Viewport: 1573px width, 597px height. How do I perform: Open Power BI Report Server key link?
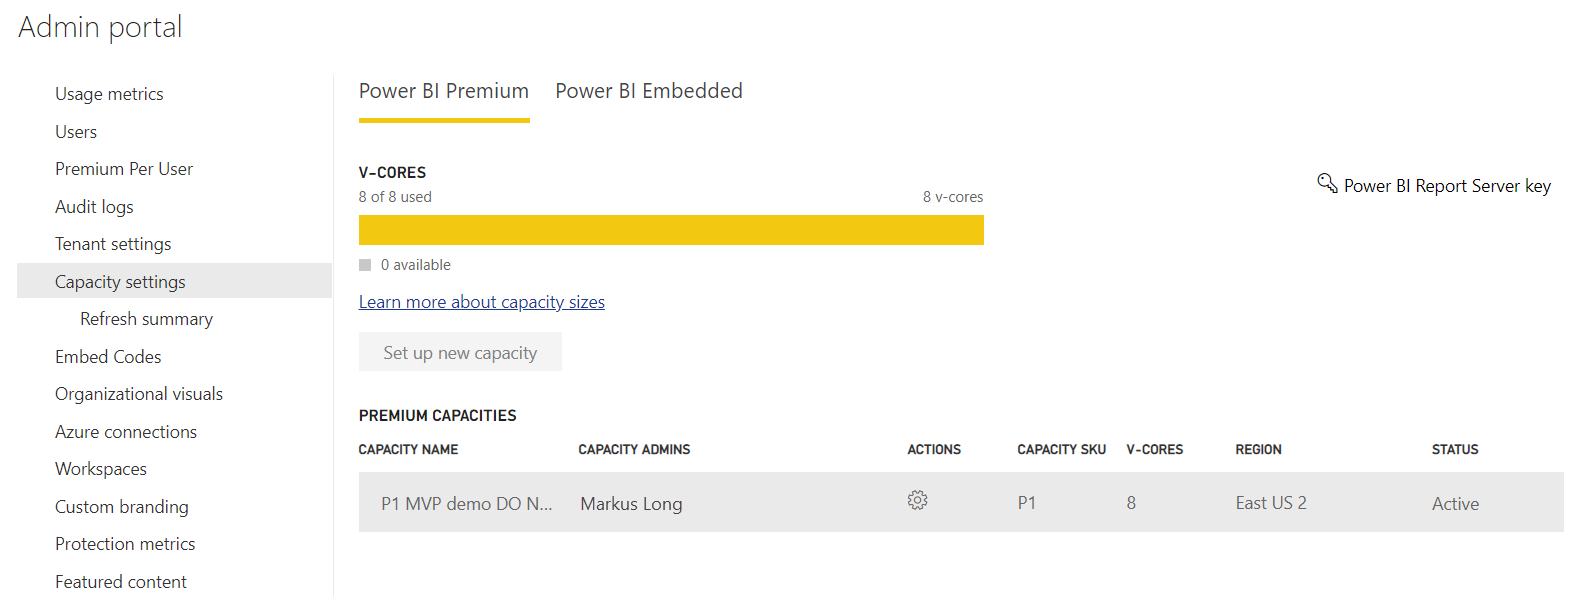[1446, 186]
